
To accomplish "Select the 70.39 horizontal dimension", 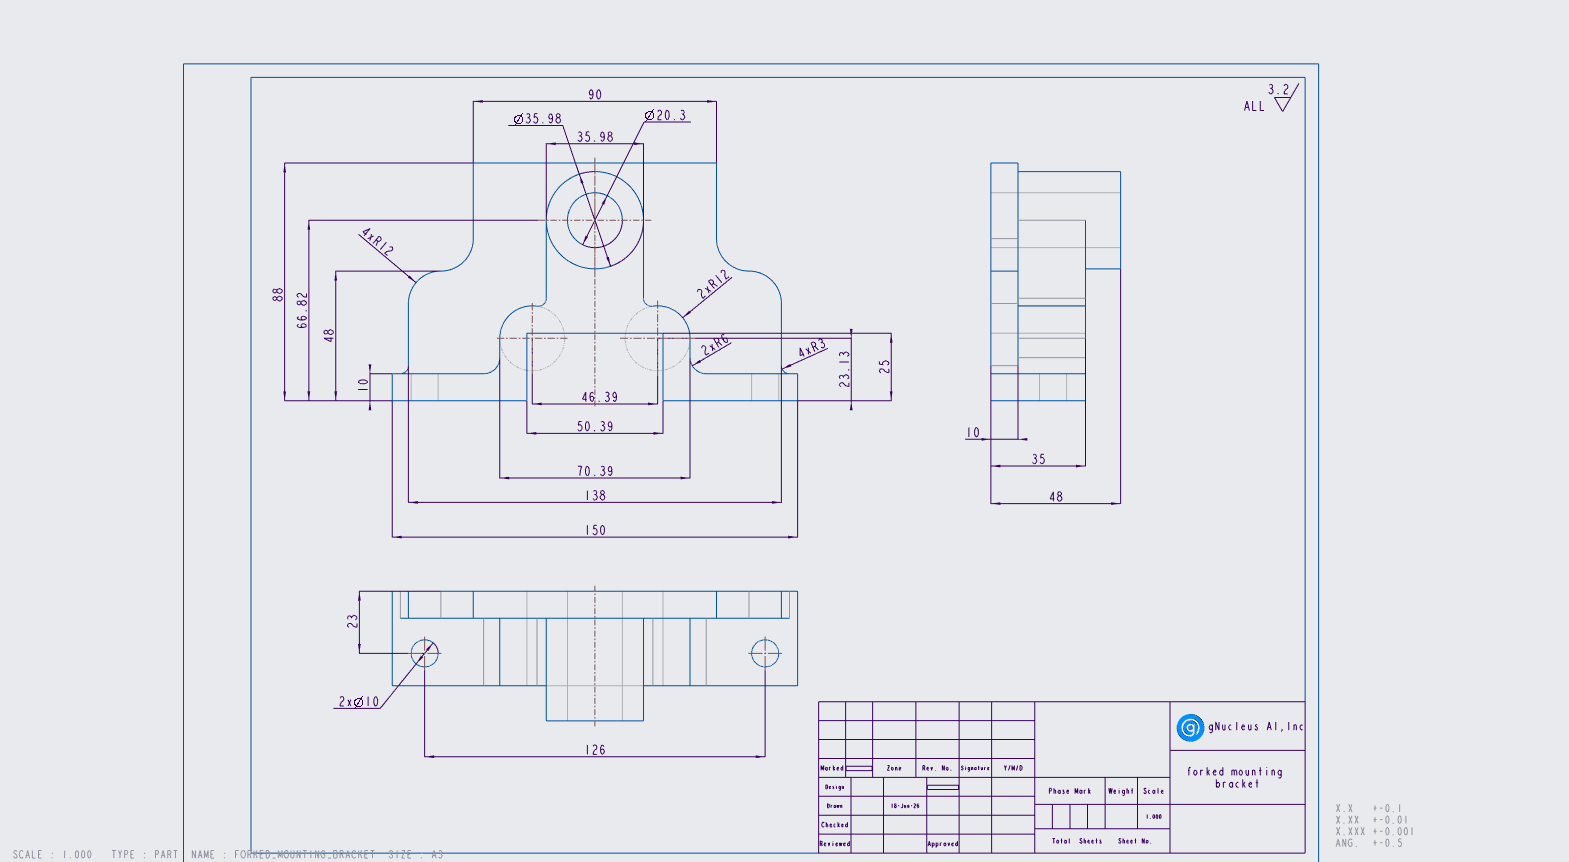I will pyautogui.click(x=595, y=471).
